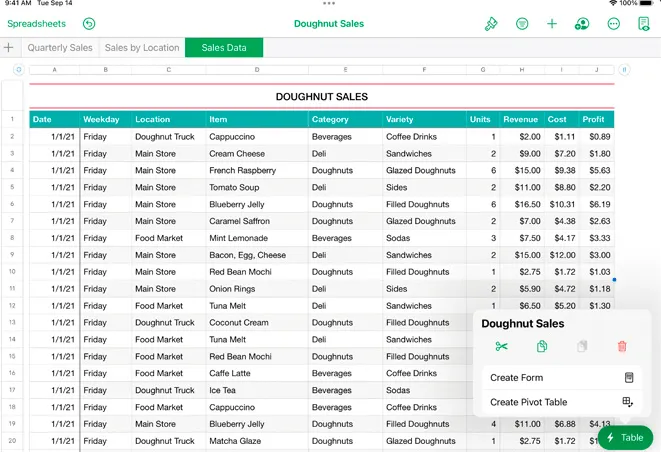Screen dimensions: 661x452
Task: Delete the table with the red trash icon
Action: tap(622, 347)
